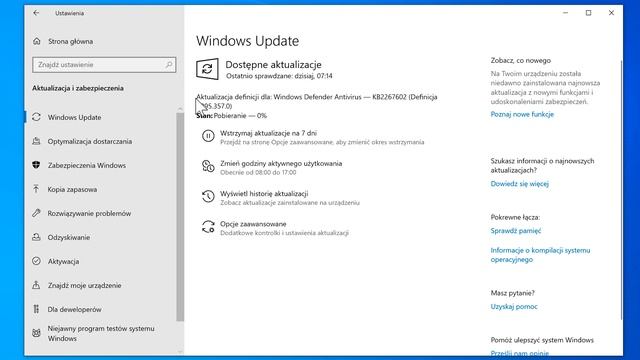Click the Obecnie od 08:00 do 17:00 text
This screenshot has width=640, height=360.
coord(258,172)
